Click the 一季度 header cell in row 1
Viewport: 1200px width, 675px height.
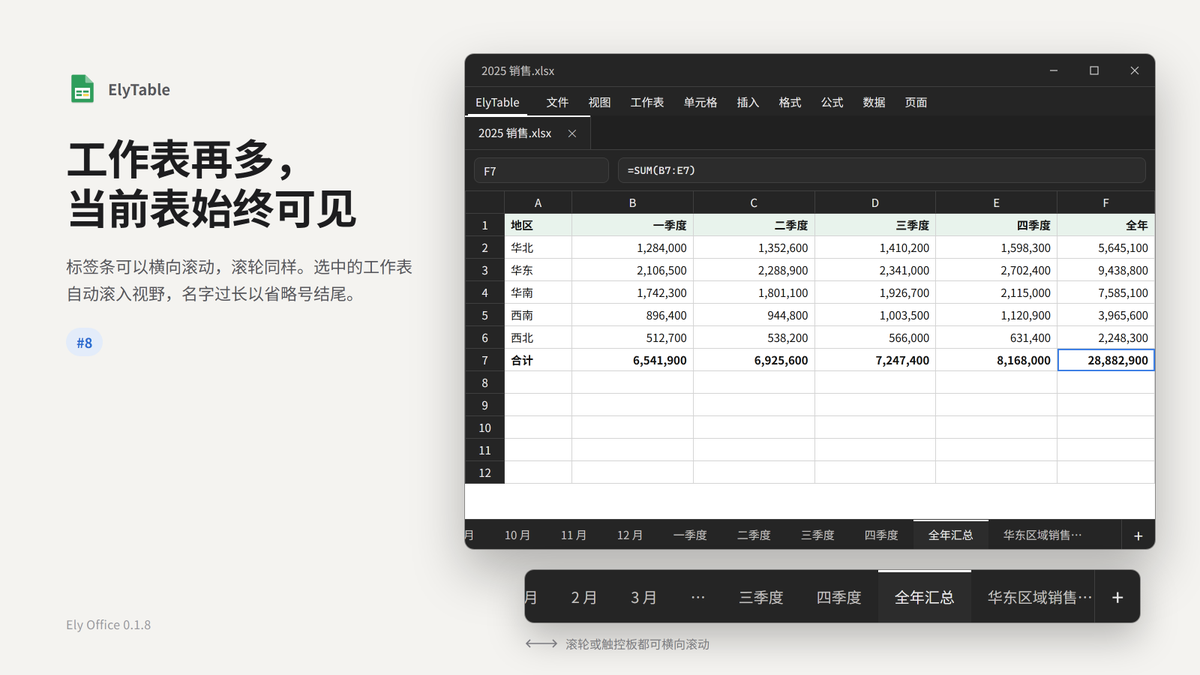(633, 225)
